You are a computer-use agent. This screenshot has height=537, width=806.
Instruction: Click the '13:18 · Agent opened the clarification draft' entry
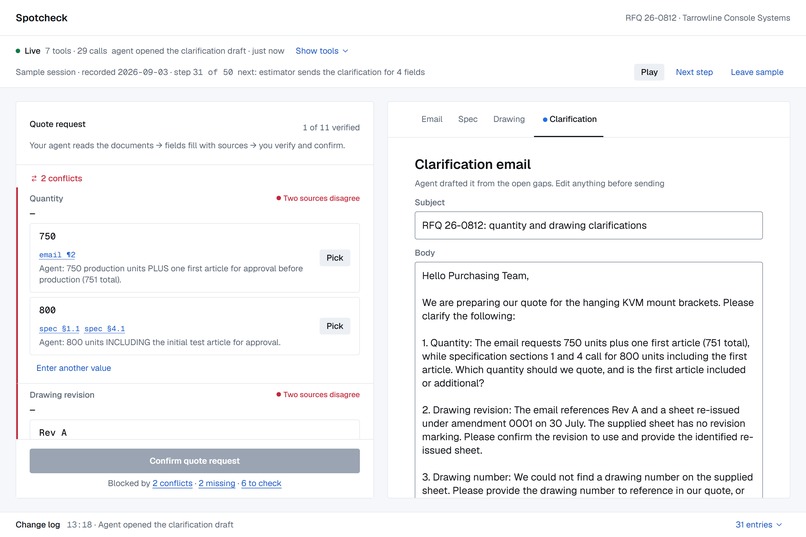(150, 525)
